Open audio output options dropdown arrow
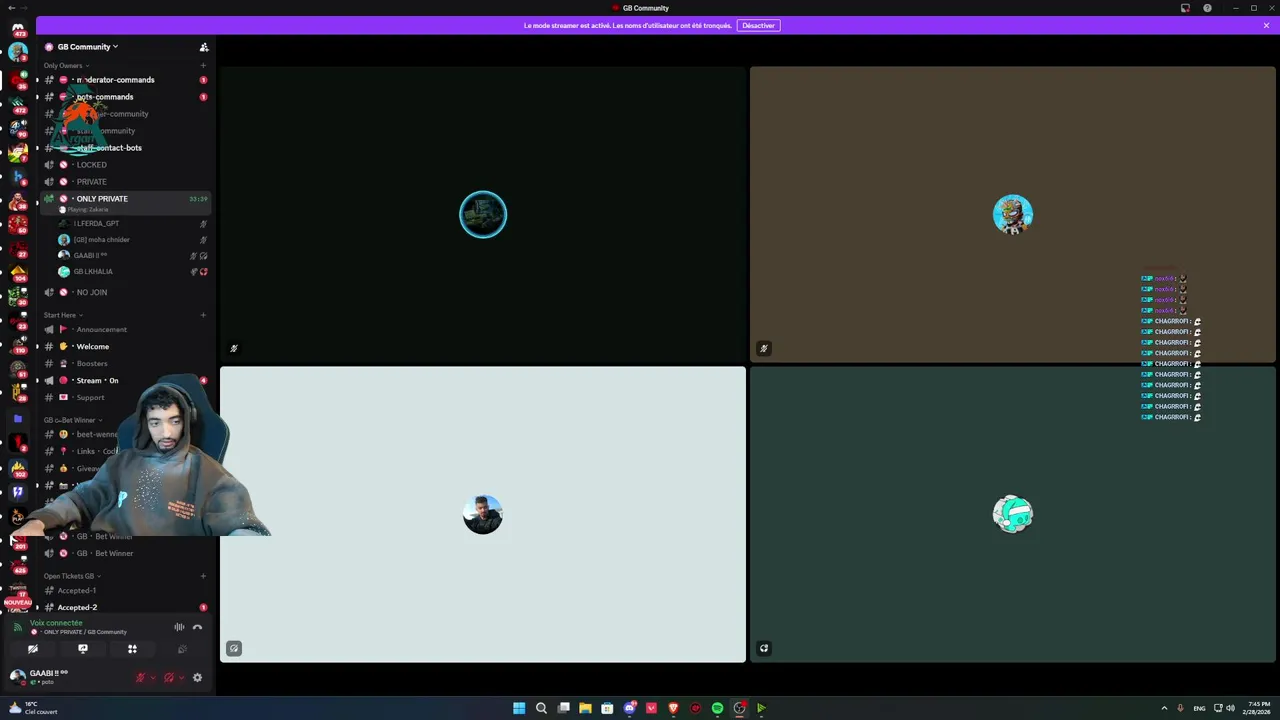 tap(181, 678)
